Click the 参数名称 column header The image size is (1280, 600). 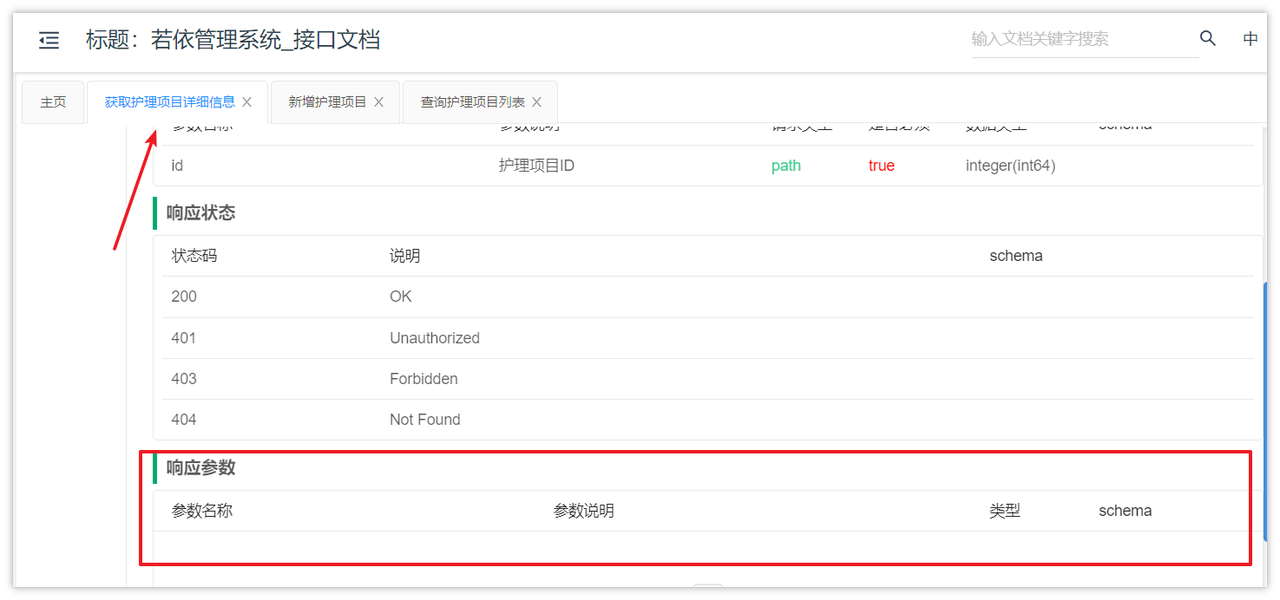202,511
